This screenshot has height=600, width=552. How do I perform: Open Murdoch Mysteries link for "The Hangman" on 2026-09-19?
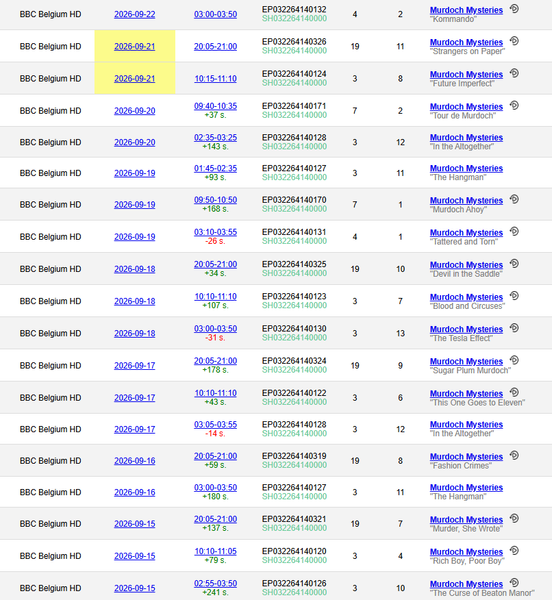466,168
